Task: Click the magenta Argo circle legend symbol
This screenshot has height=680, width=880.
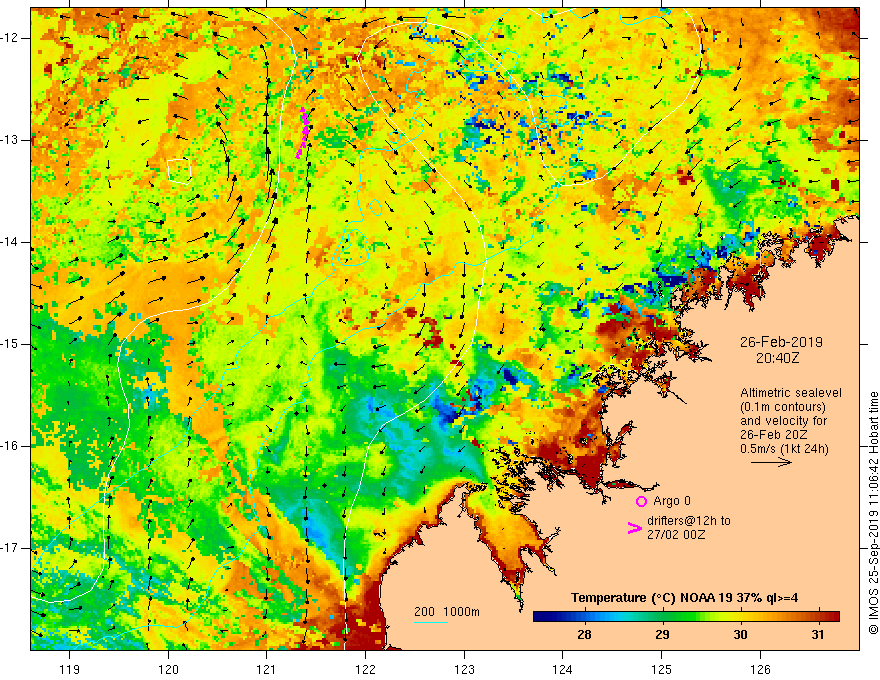Action: [641, 501]
